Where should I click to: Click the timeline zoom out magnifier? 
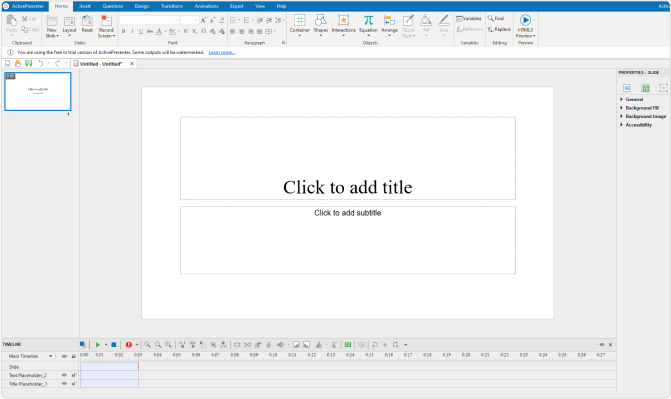click(158, 345)
